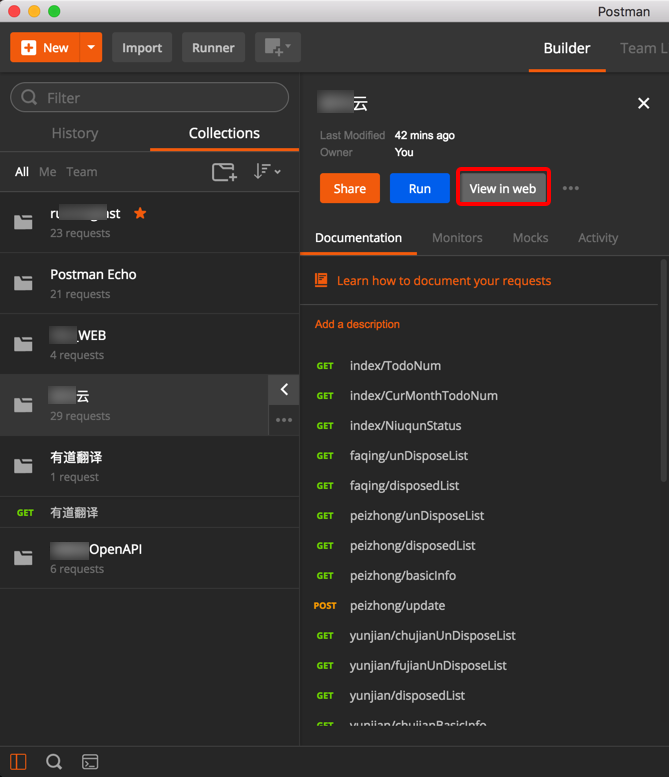The width and height of the screenshot is (669, 778).
Task: Open peizhong/basicInfo request
Action: click(x=403, y=576)
